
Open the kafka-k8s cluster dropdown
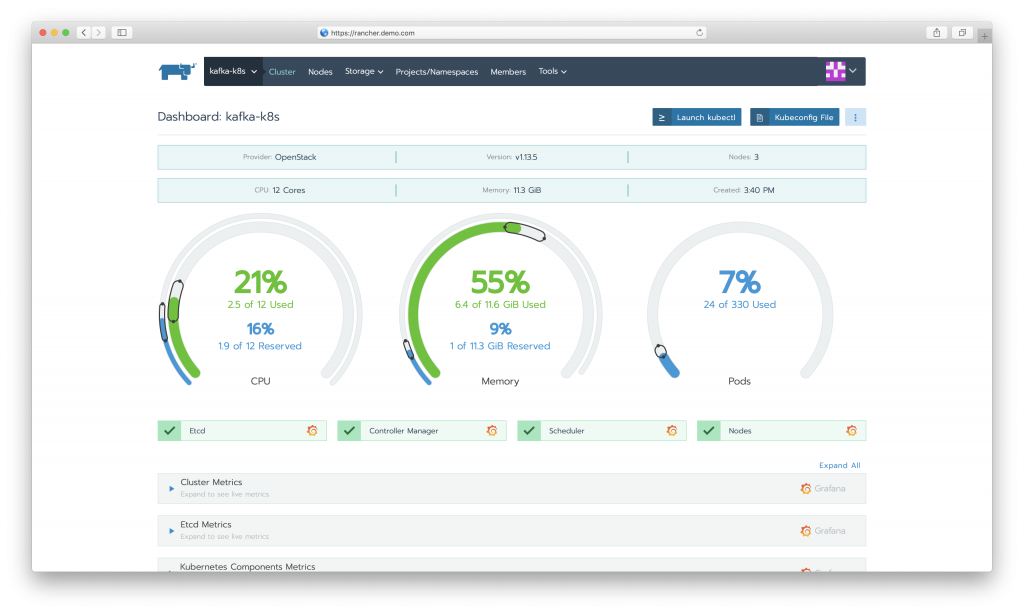click(x=233, y=71)
